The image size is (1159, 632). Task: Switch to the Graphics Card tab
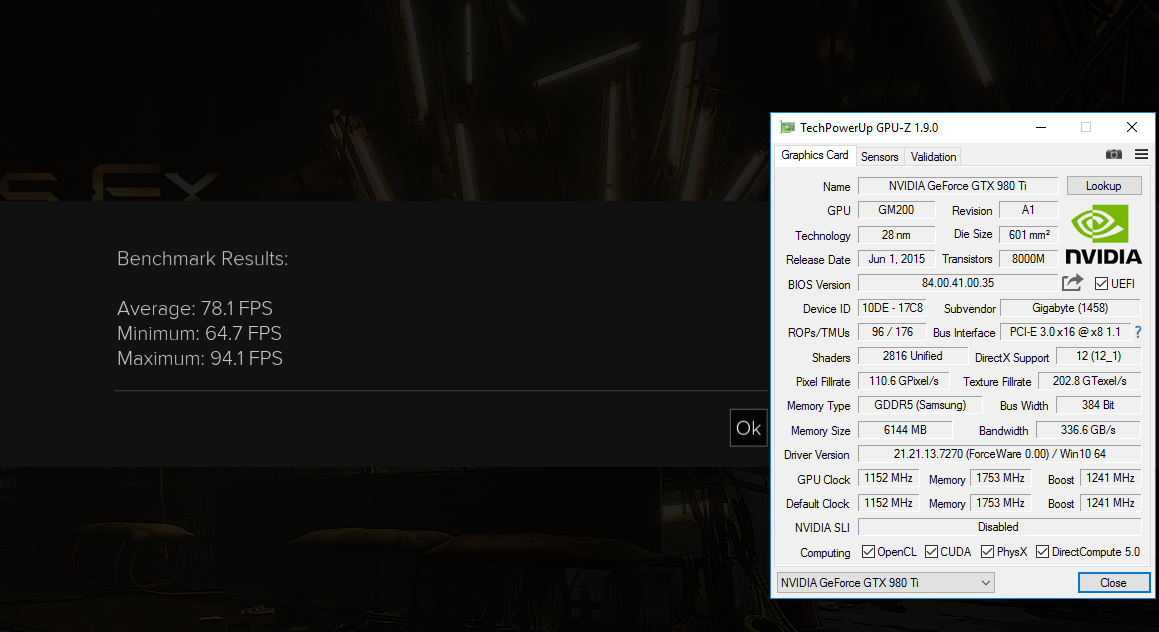point(815,155)
